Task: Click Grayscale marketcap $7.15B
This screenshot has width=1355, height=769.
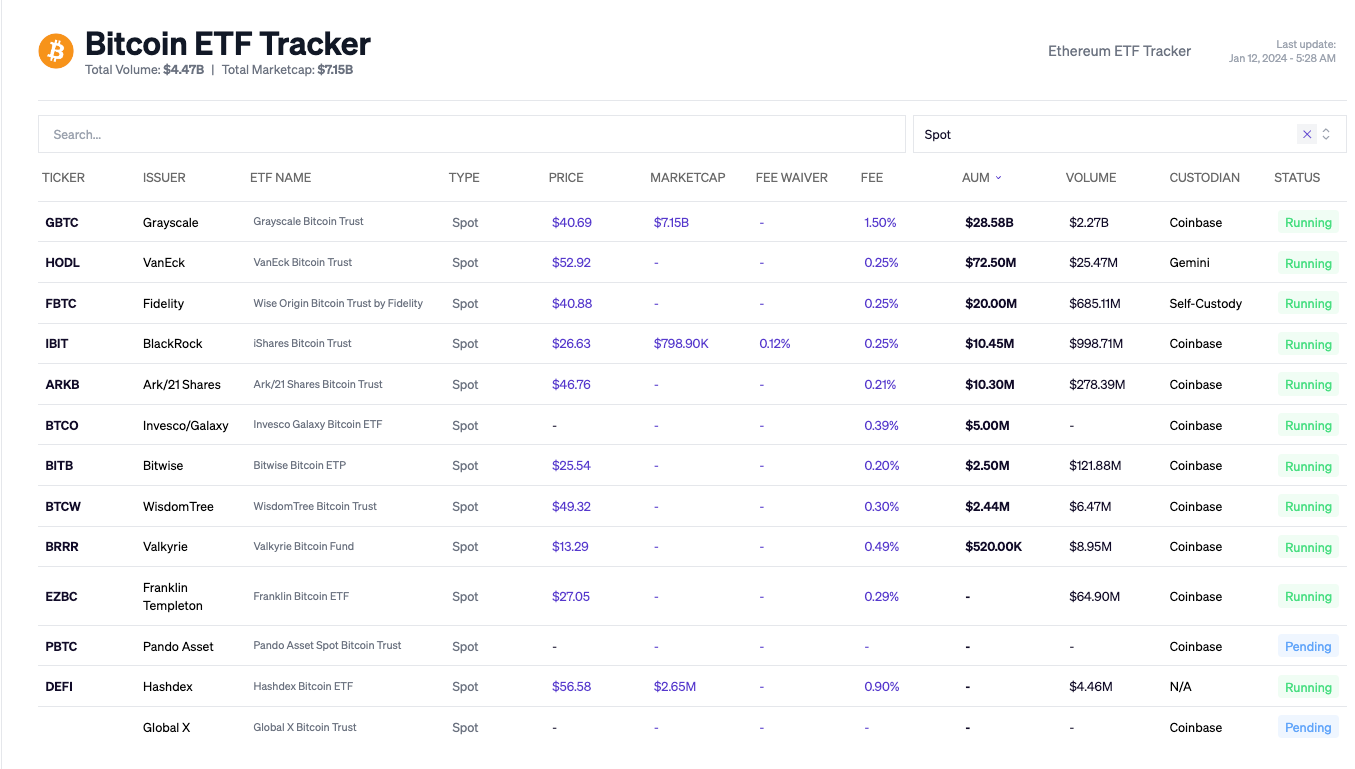Action: coord(671,223)
